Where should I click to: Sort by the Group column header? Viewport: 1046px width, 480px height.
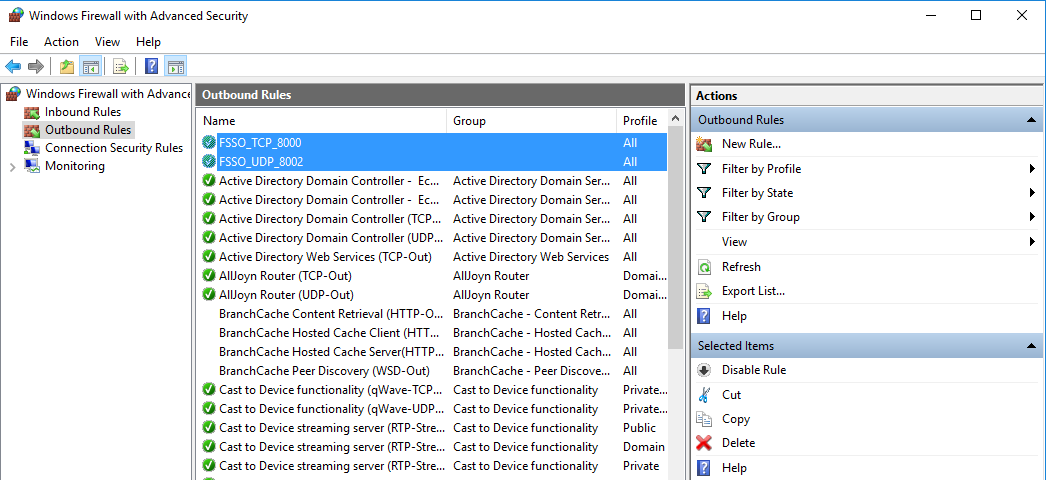click(530, 121)
